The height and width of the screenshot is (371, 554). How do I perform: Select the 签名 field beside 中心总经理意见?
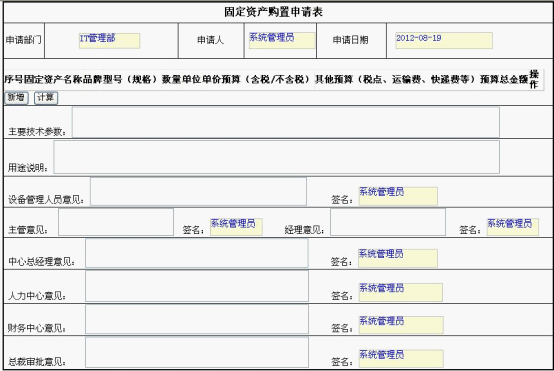click(398, 258)
